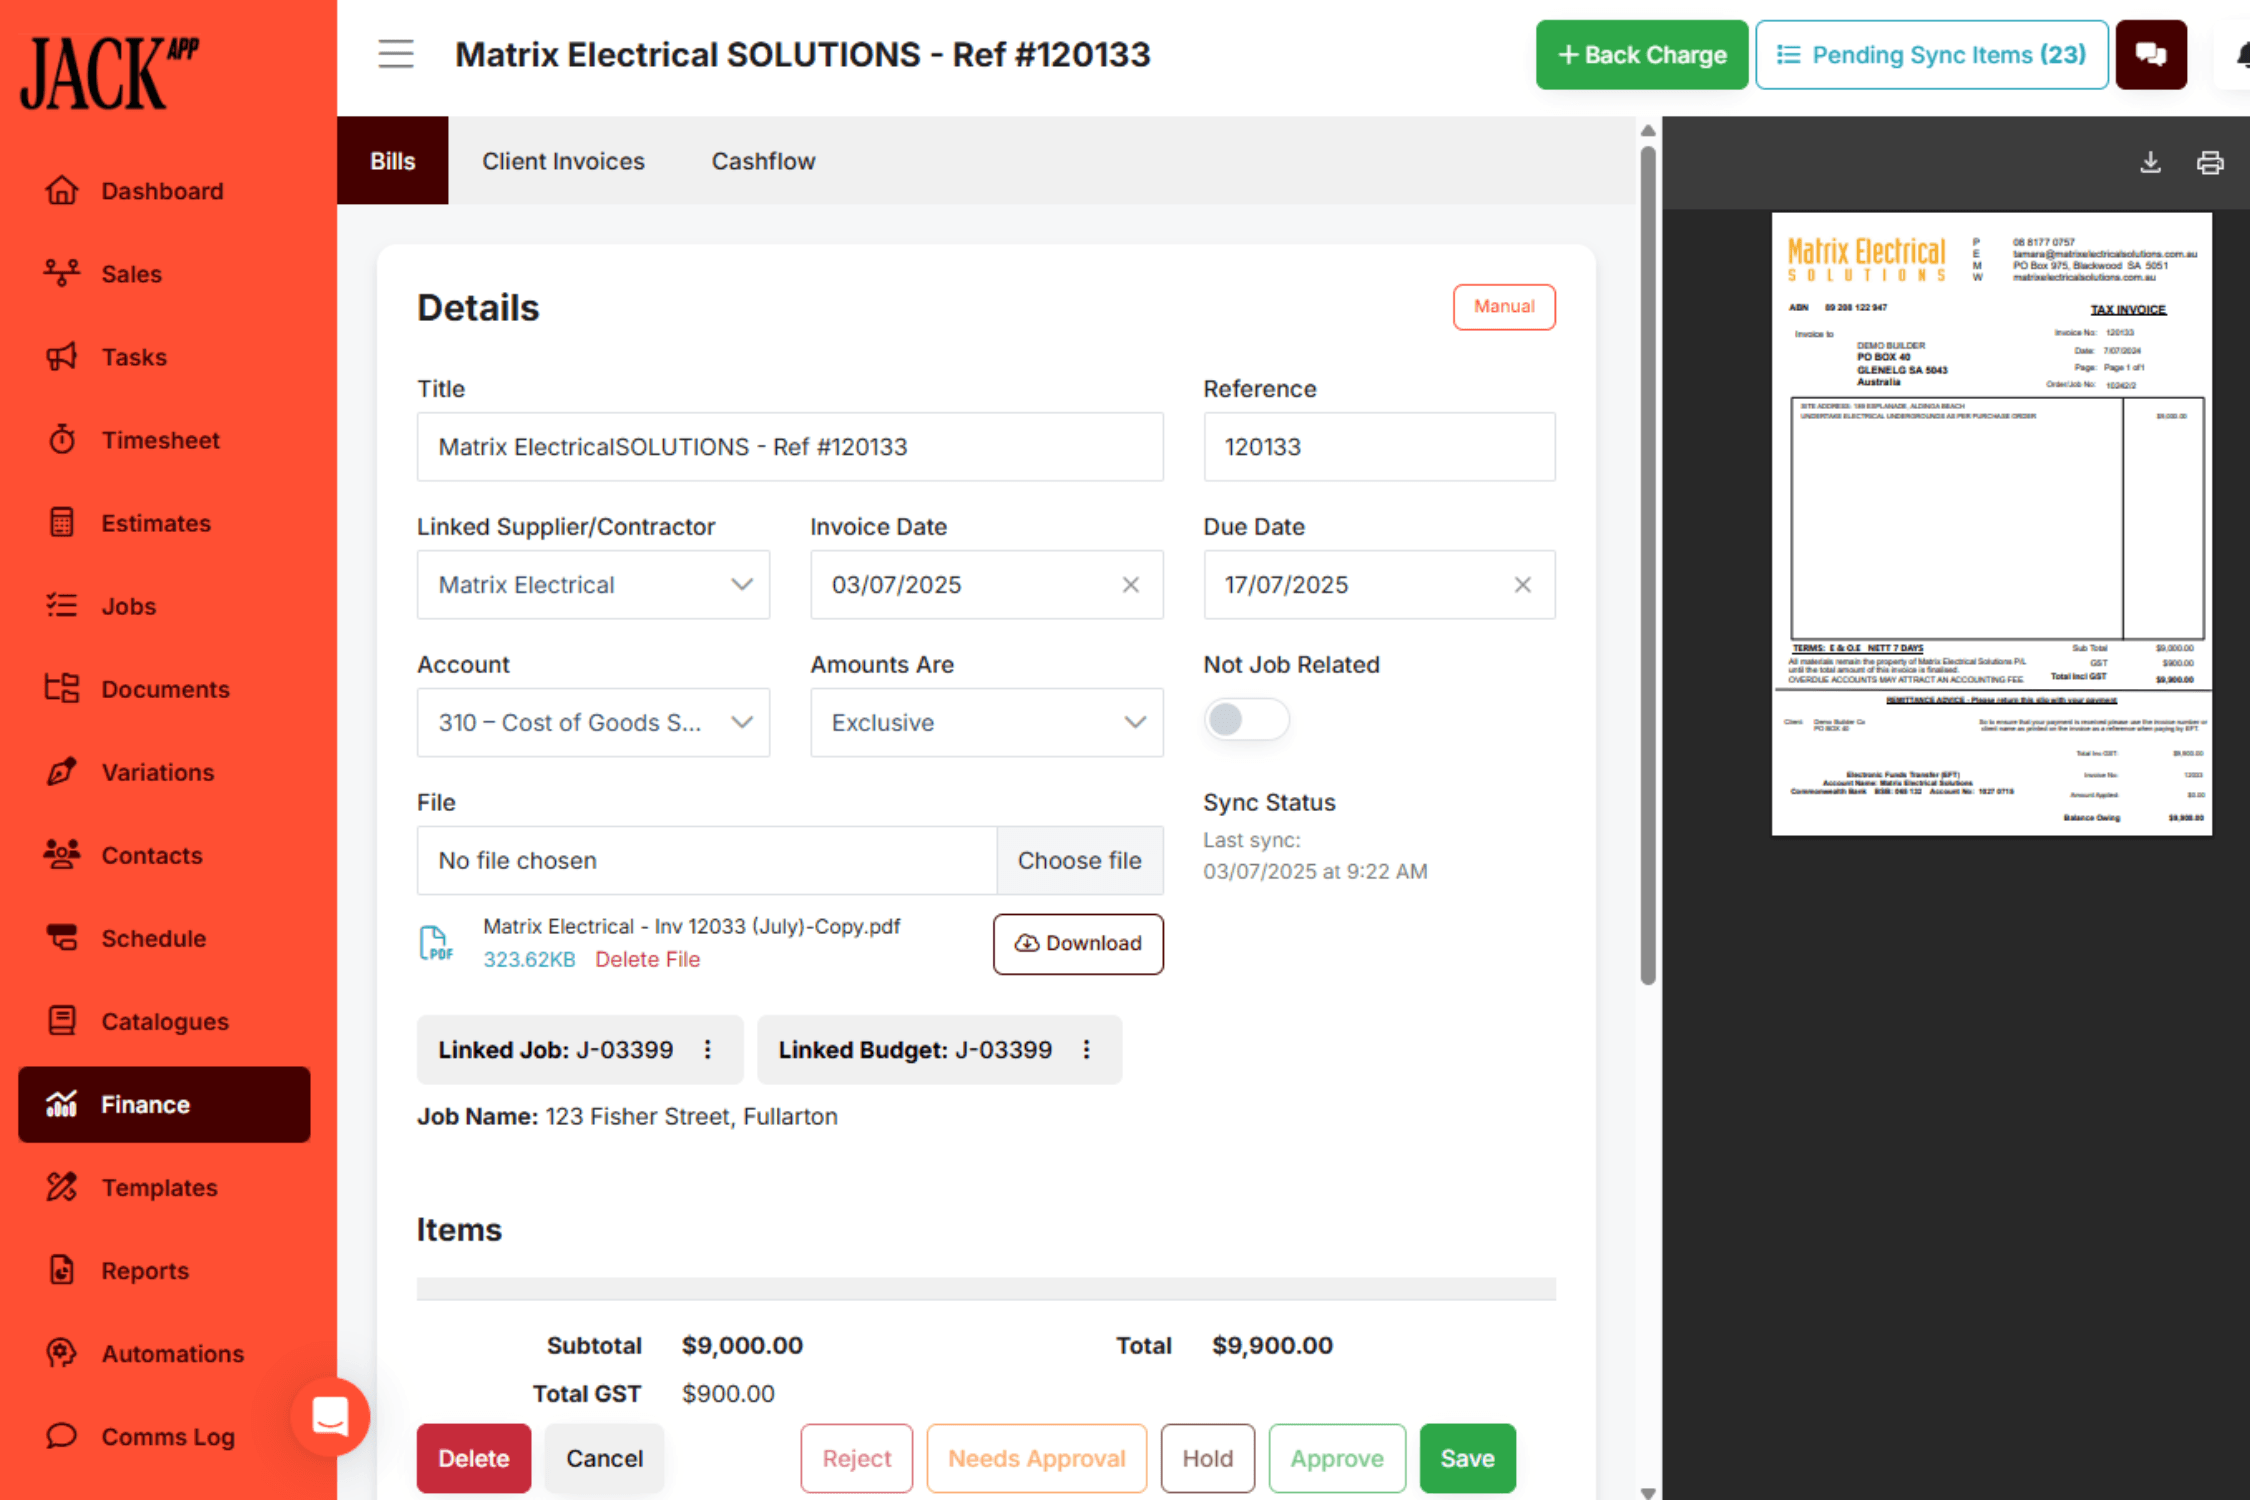Download the invoice PDF from preview toolbar
2250x1500 pixels.
pos(2150,162)
